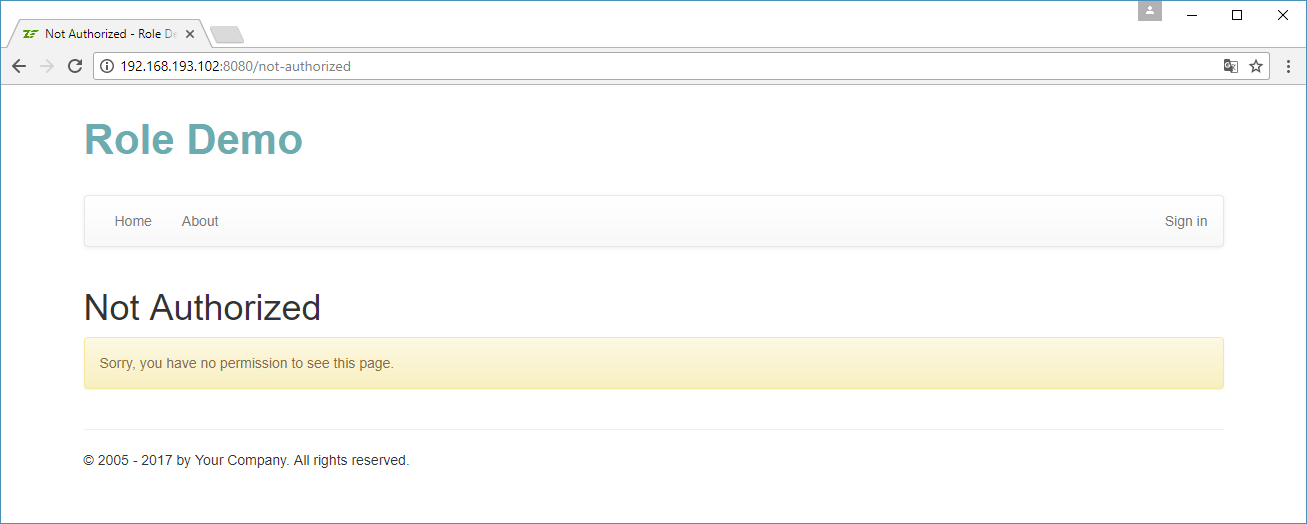The image size is (1307, 524).
Task: Maximize the browser window
Action: pyautogui.click(x=1237, y=15)
